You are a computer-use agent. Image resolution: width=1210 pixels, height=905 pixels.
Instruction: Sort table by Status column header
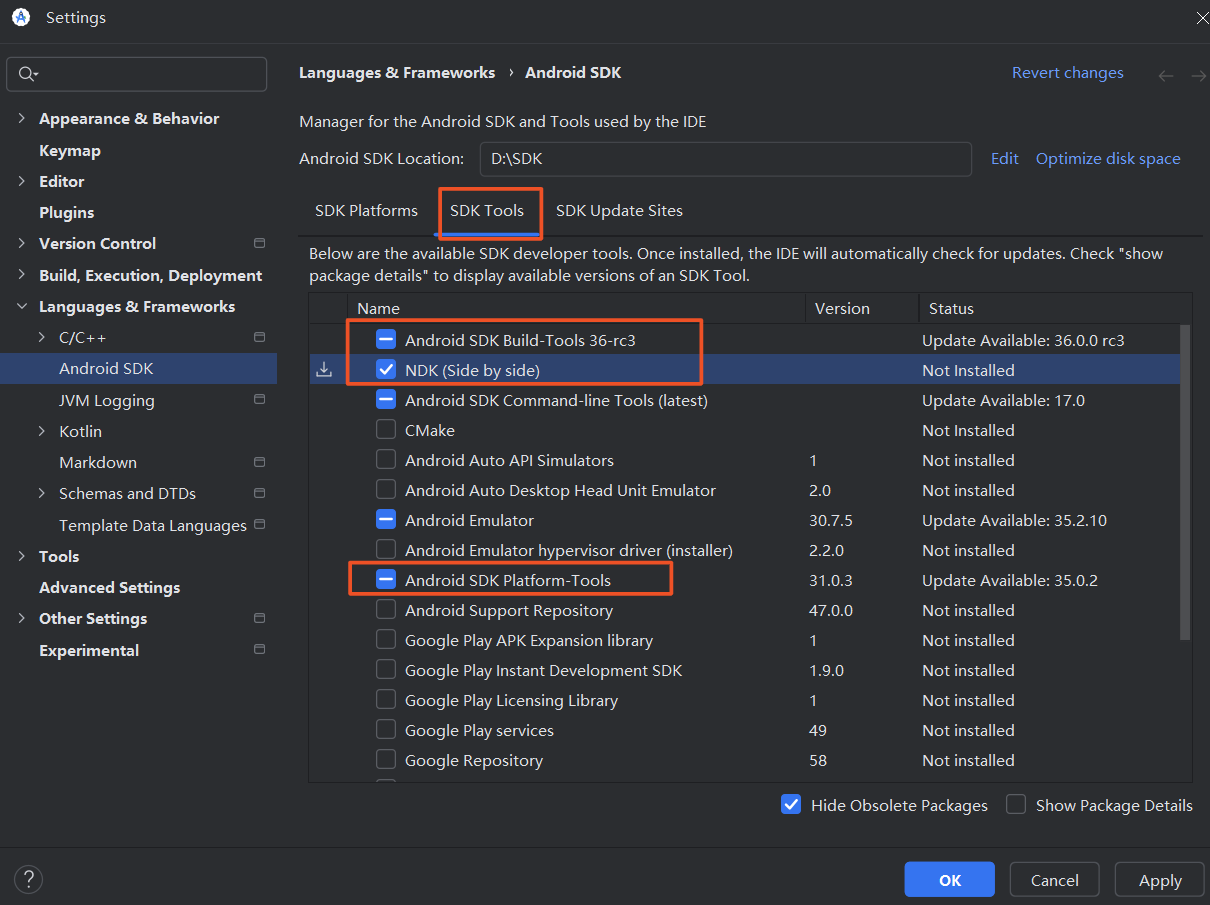click(1055, 308)
